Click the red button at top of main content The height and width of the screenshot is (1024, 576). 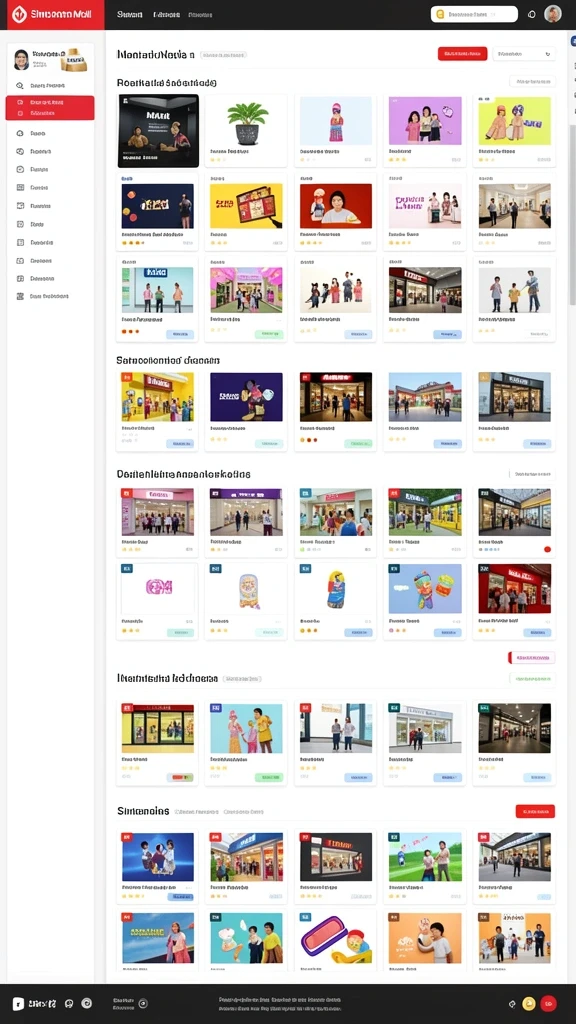coord(462,54)
